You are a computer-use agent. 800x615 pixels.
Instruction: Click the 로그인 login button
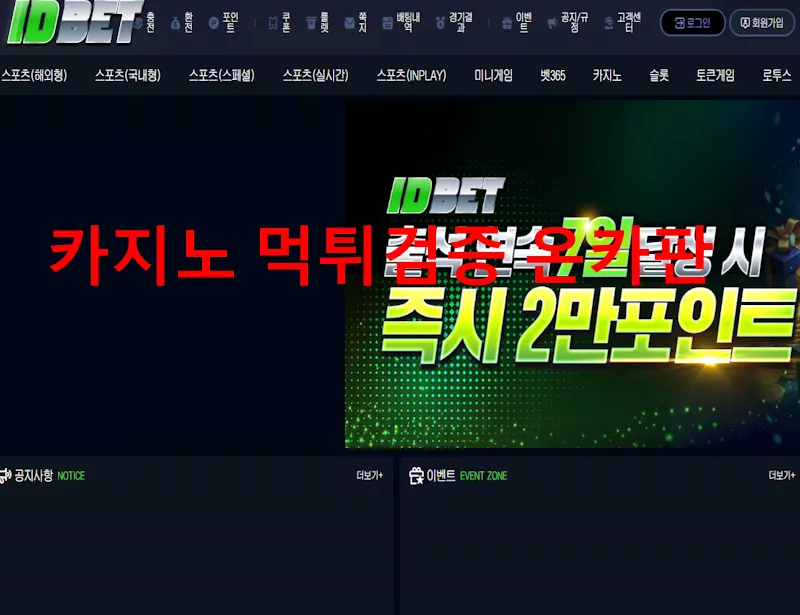click(x=692, y=23)
